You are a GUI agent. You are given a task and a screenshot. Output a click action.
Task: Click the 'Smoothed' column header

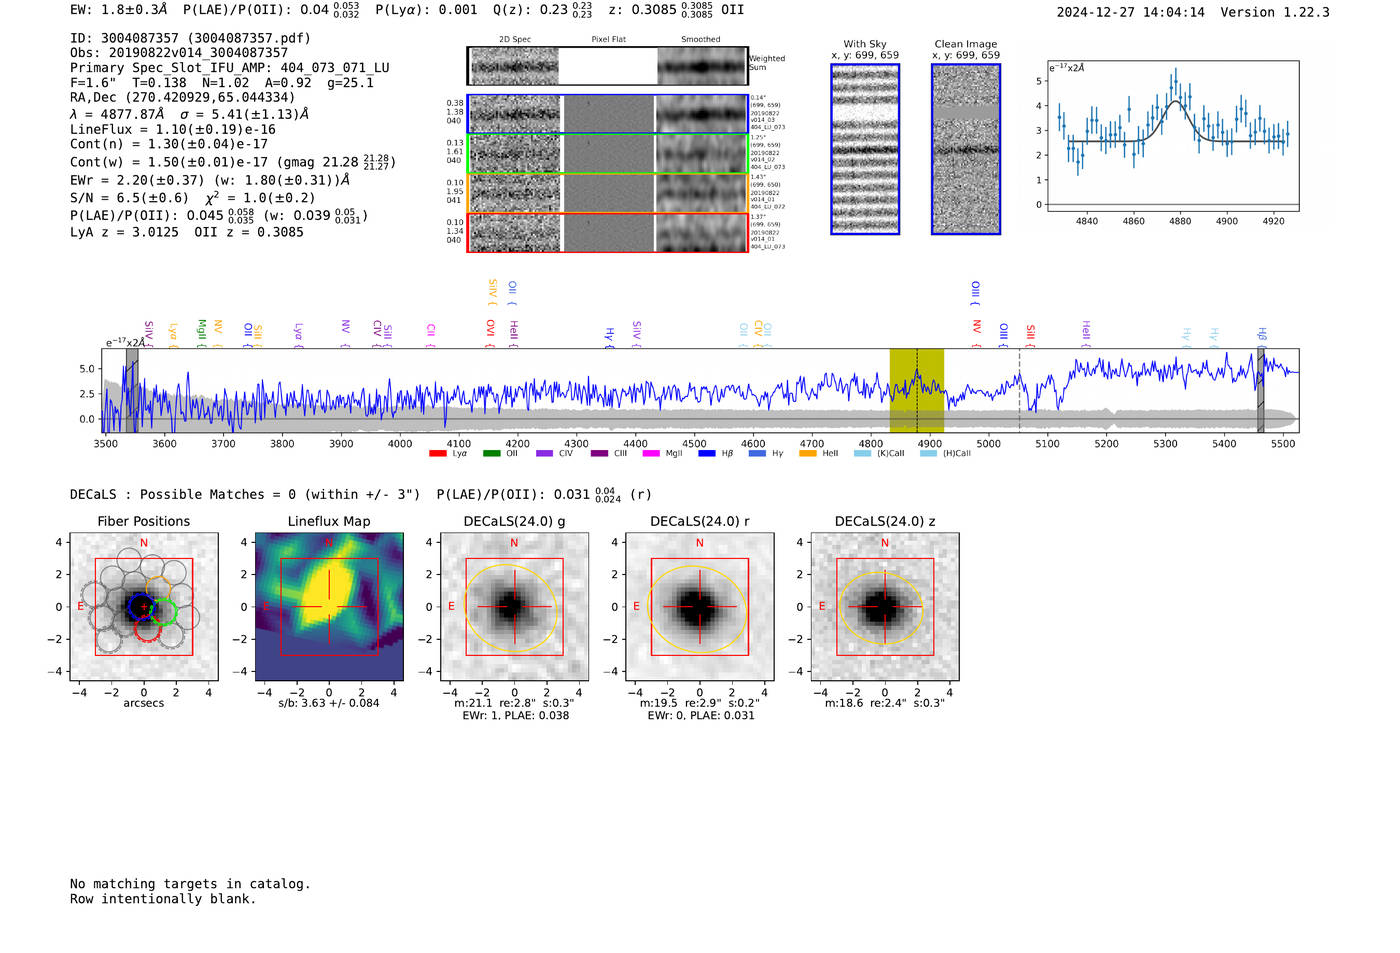tap(701, 40)
